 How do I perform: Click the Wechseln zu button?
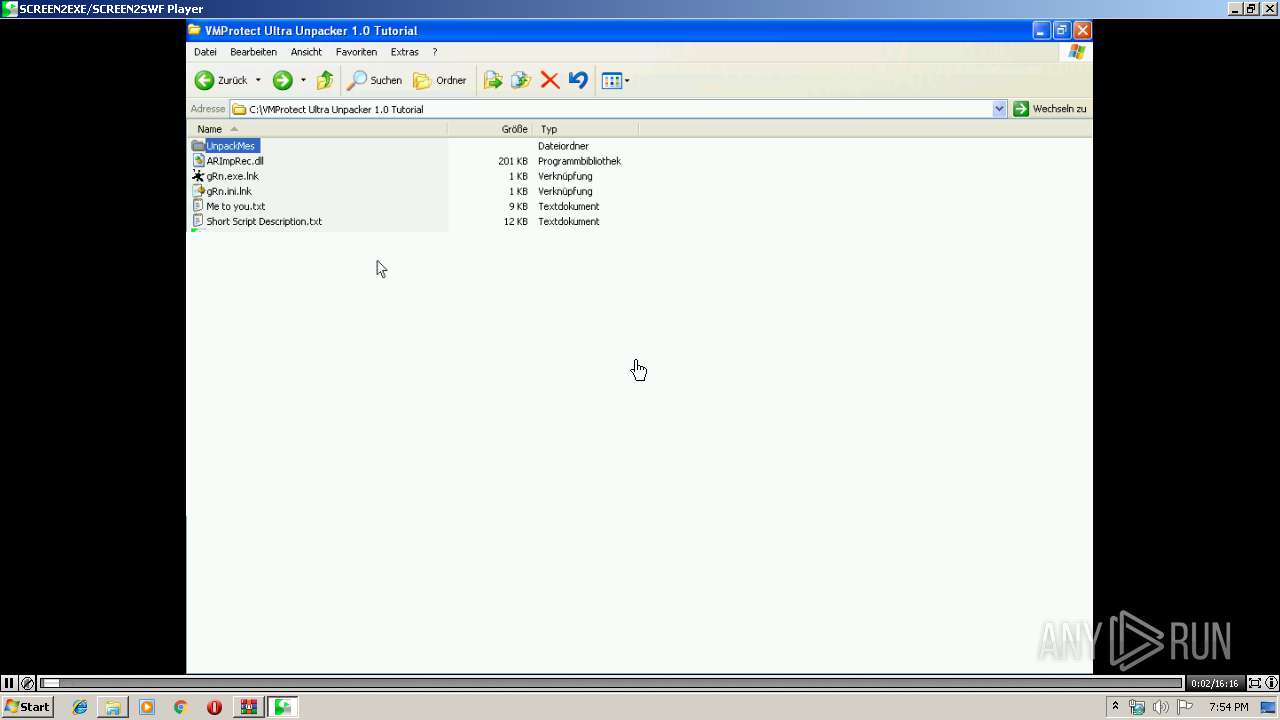(1050, 109)
